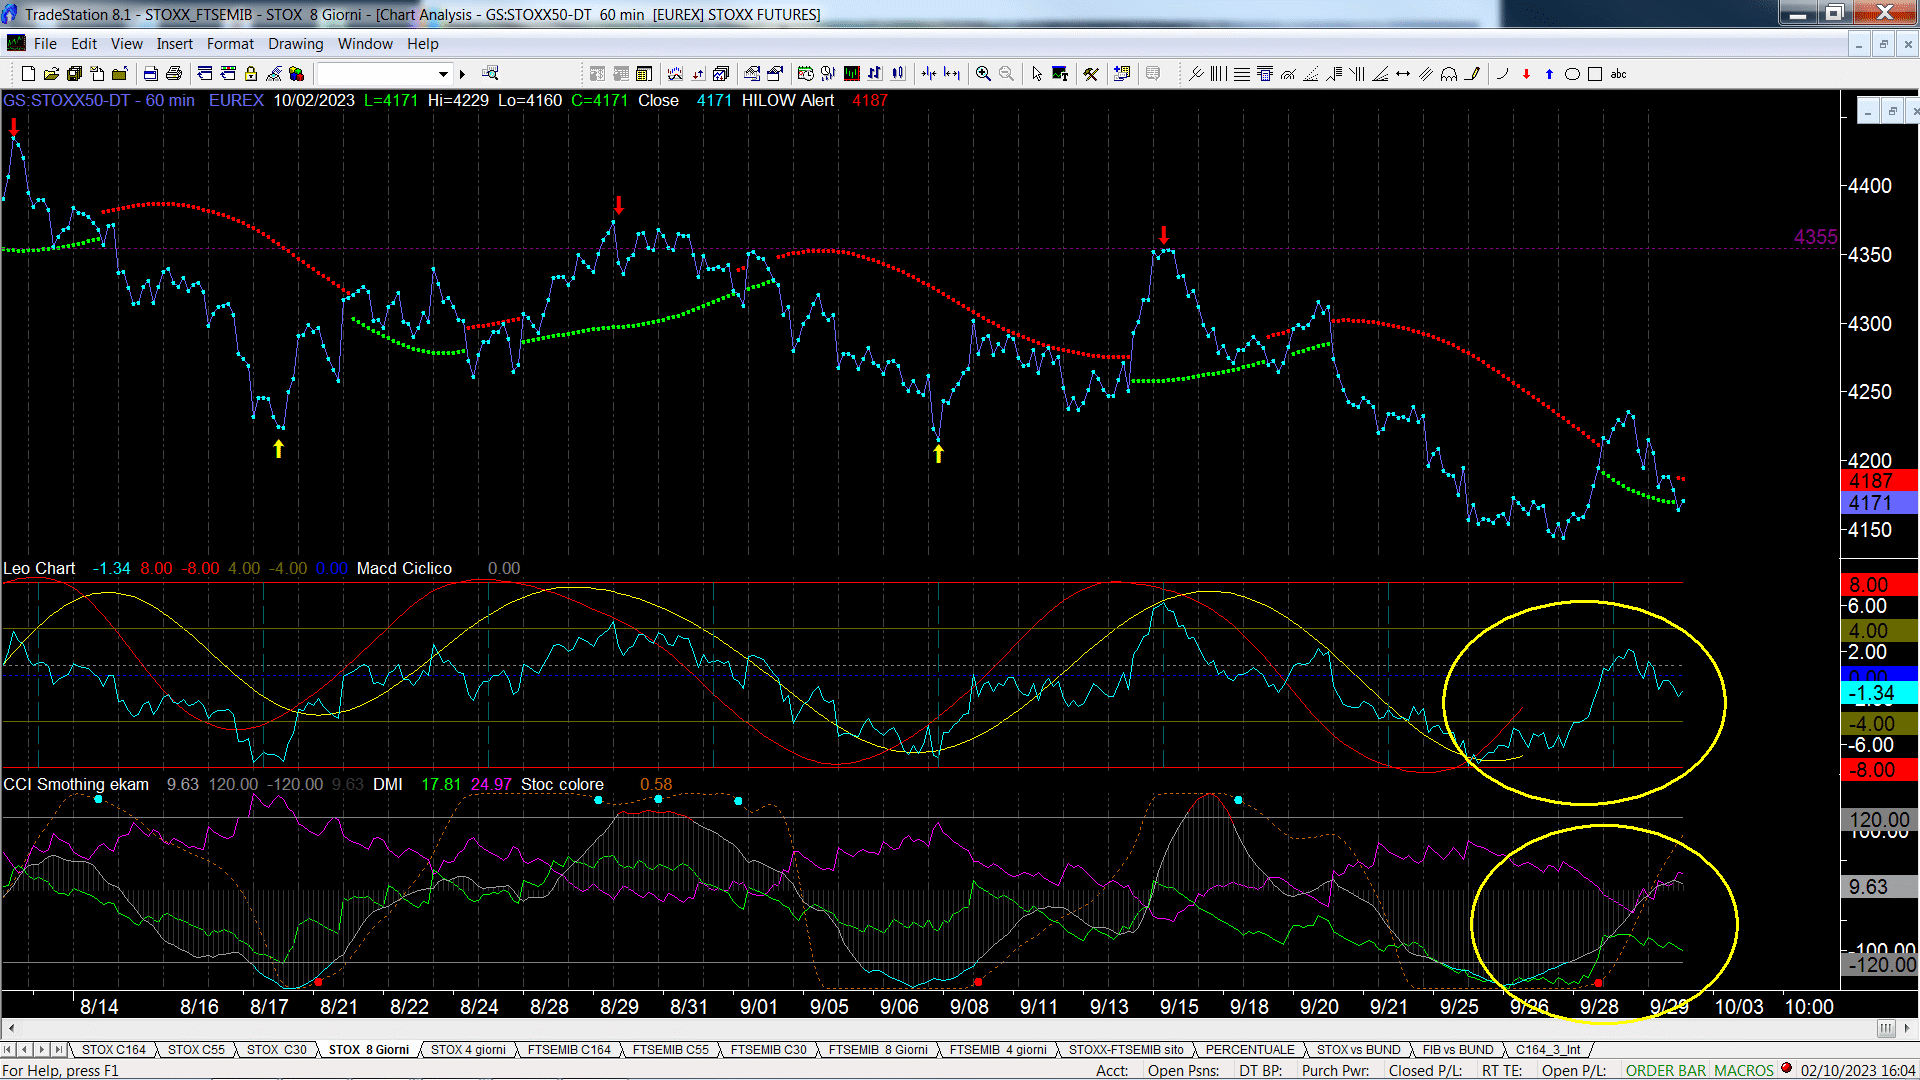Switch to the STOXX-FTSEMIB sito tab
The image size is (1920, 1080).
tap(1126, 1050)
